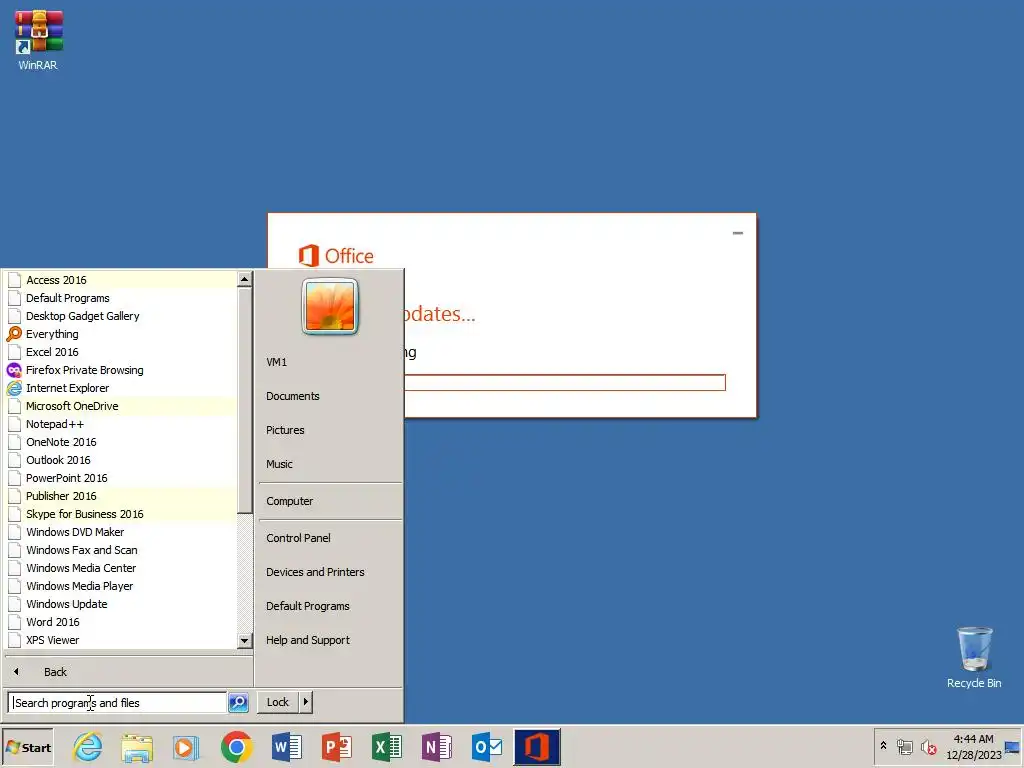
Task: Open Windows Explorer folder in taskbar
Action: click(137, 746)
